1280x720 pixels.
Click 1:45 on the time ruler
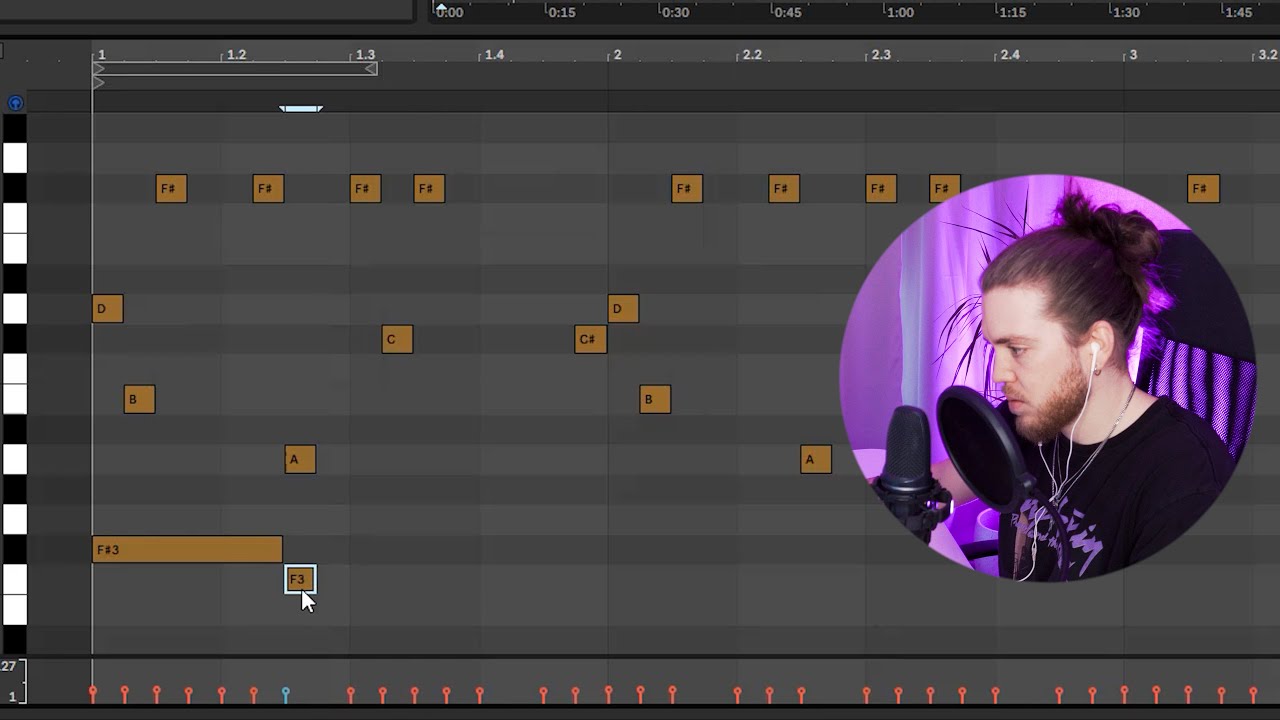click(x=1238, y=12)
